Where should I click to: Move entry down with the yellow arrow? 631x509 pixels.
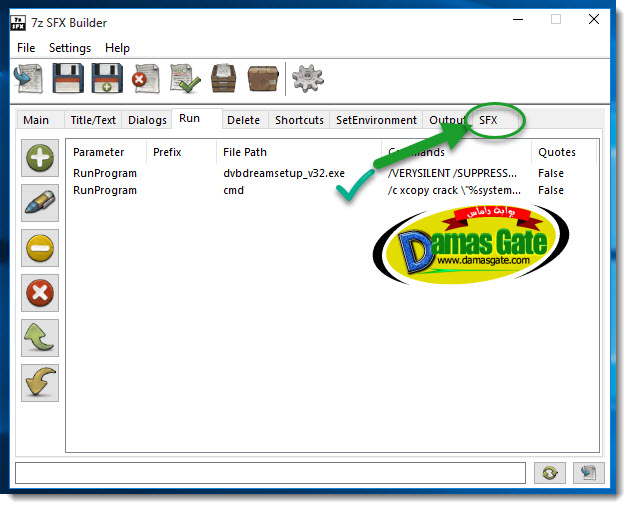pyautogui.click(x=40, y=383)
